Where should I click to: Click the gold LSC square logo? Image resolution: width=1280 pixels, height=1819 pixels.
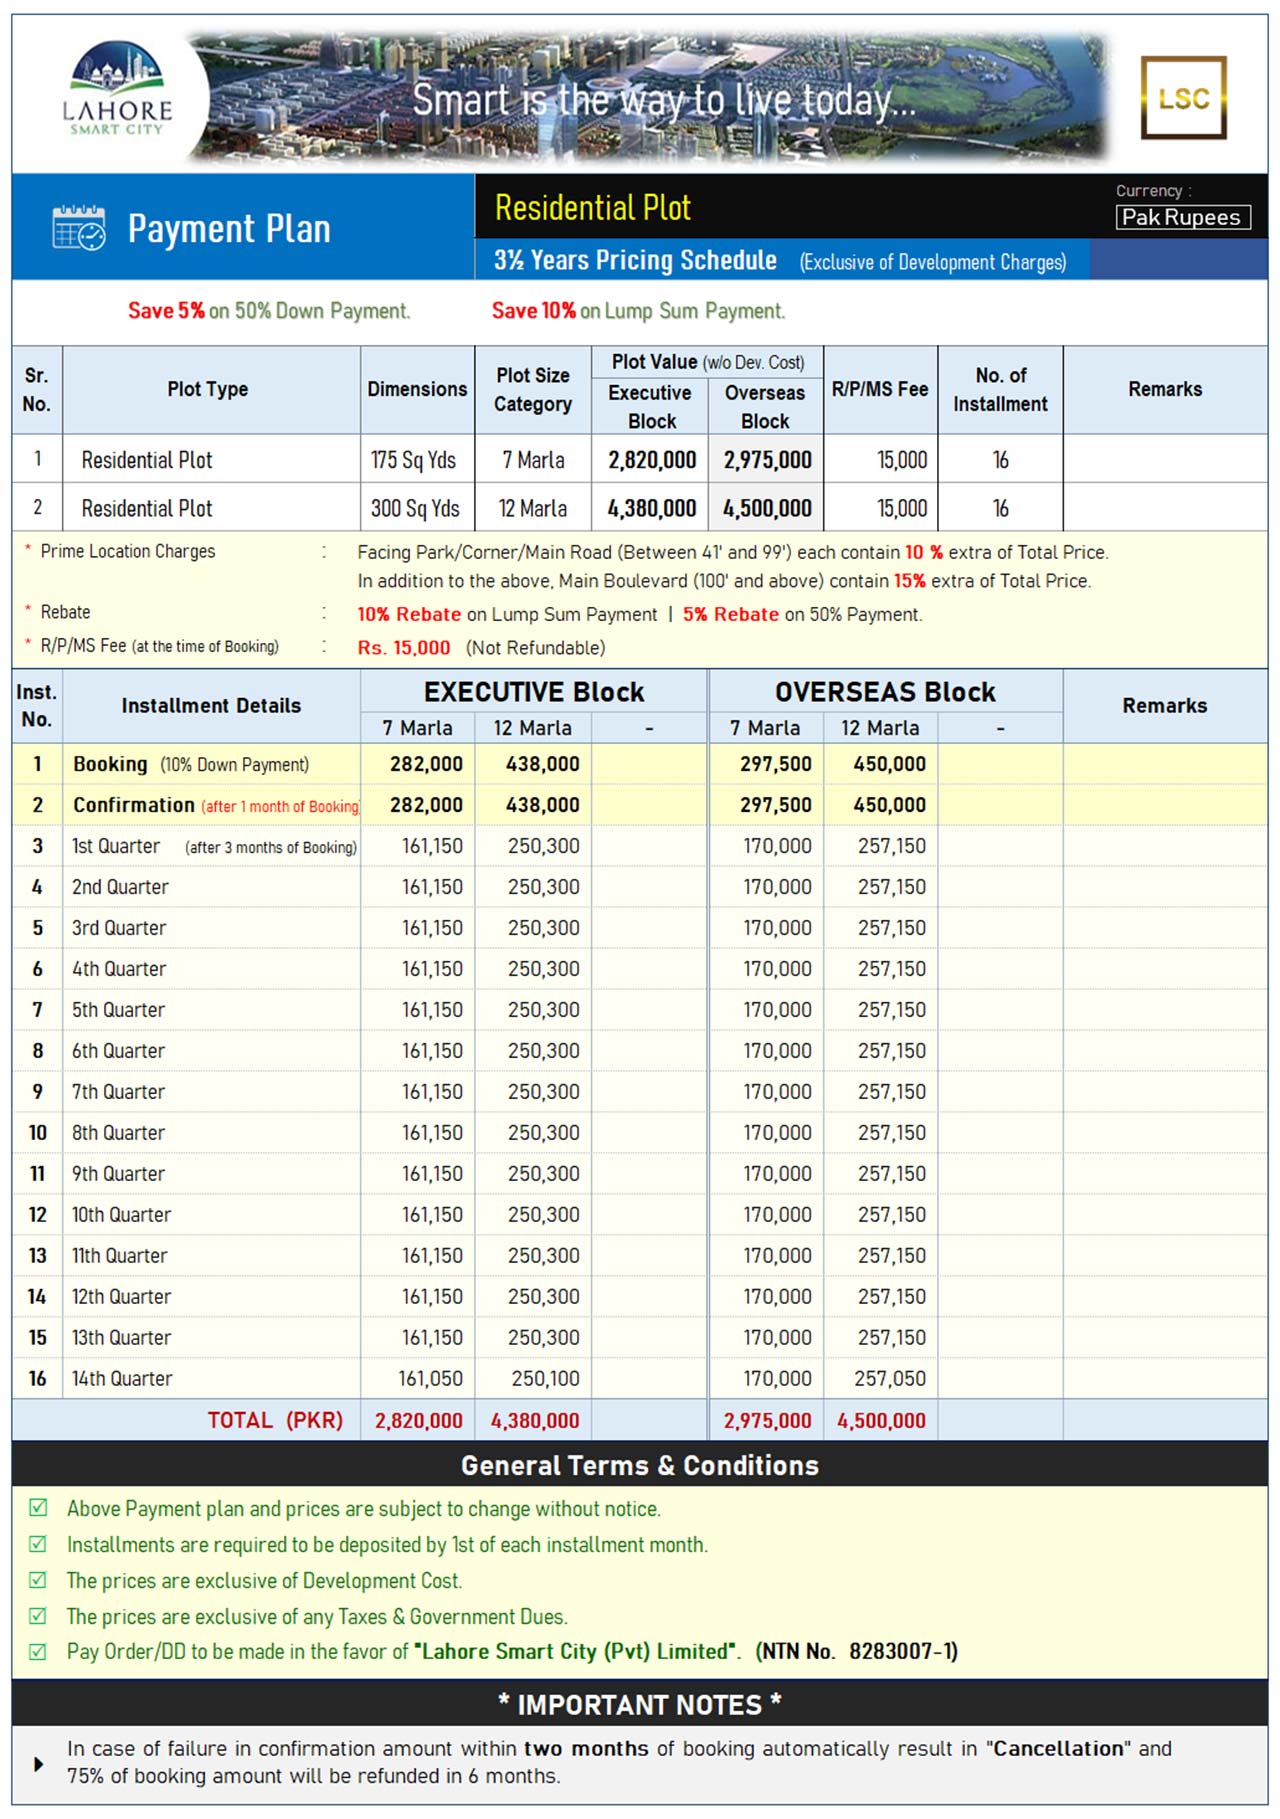[x=1184, y=98]
